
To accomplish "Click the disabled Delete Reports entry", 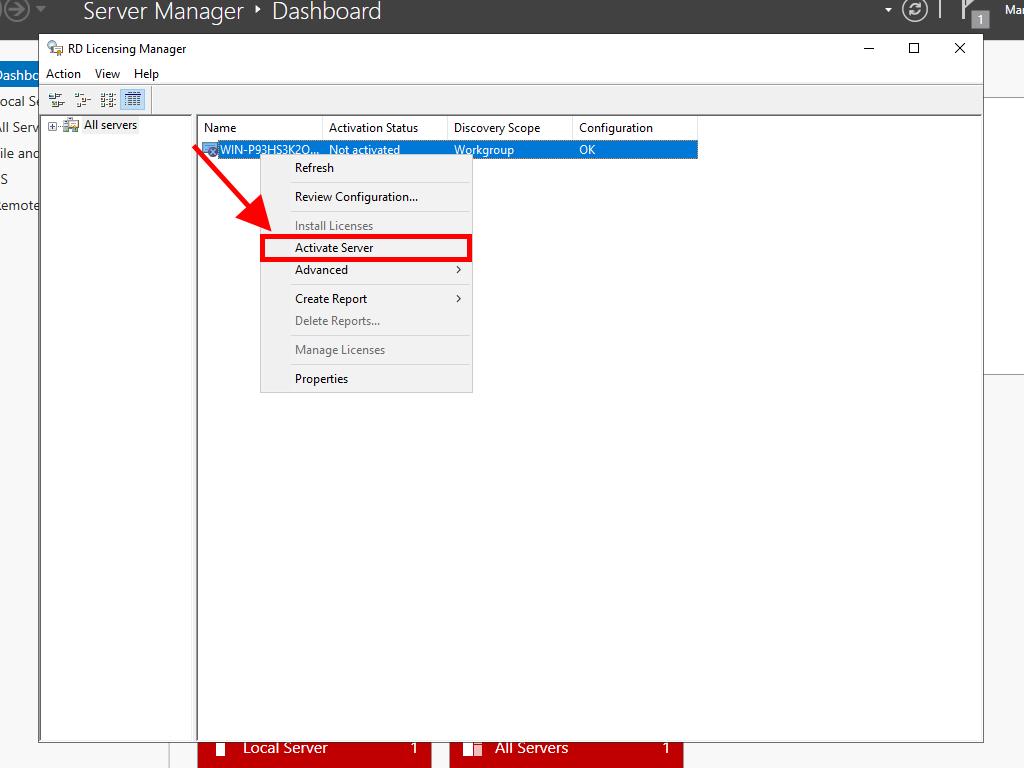I will tap(366, 321).
